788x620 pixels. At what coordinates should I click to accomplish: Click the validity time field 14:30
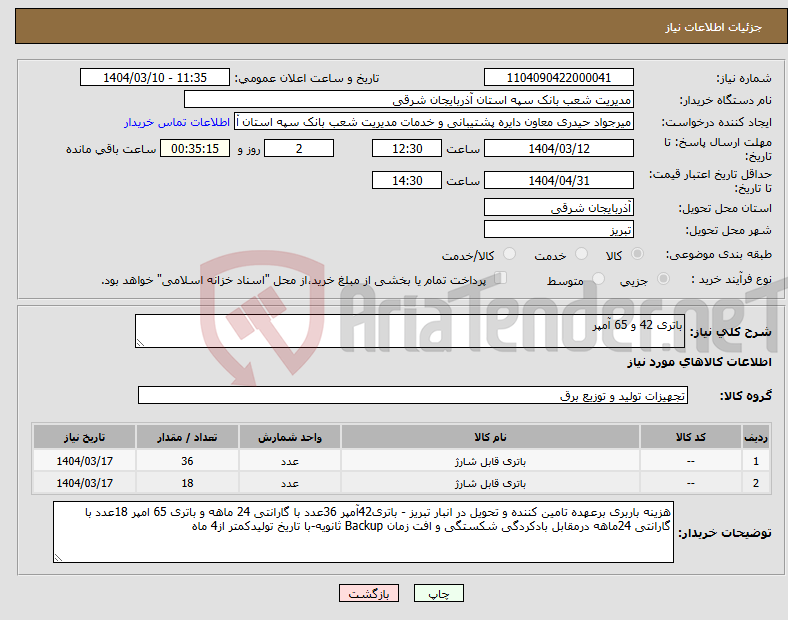coord(407,180)
